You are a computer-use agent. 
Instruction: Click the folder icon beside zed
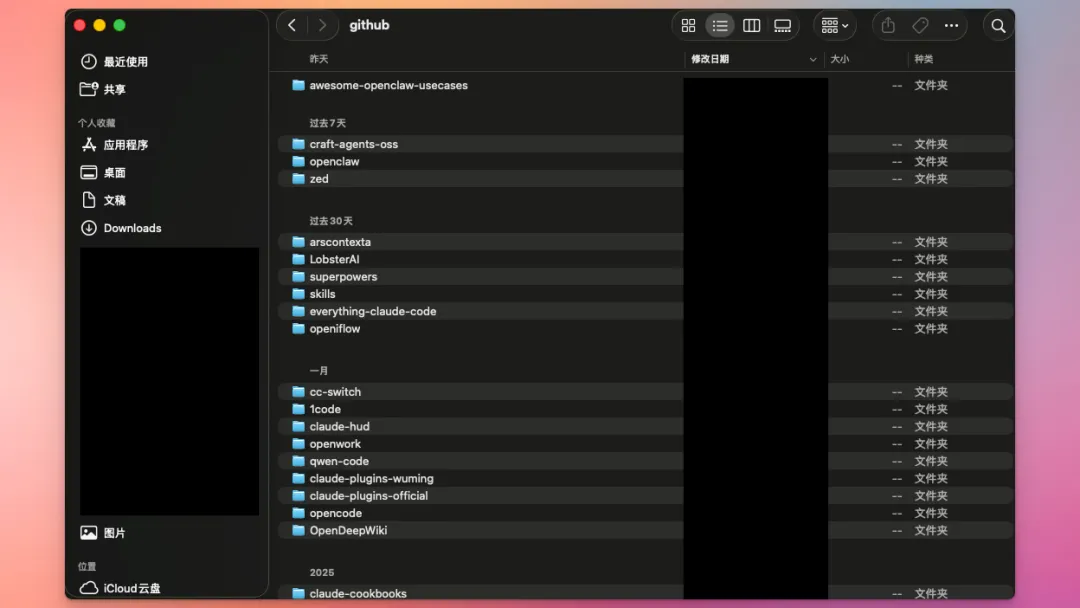pos(298,178)
